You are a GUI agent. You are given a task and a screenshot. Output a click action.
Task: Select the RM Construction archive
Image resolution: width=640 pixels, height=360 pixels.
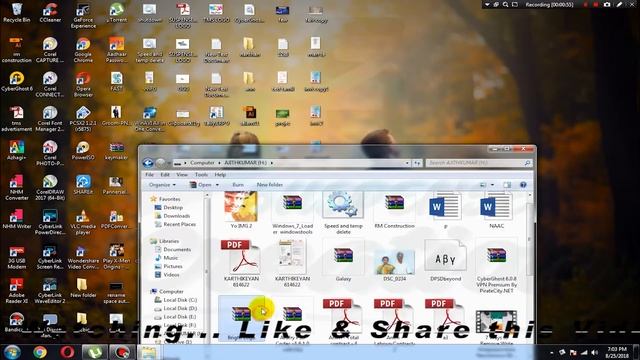click(x=394, y=210)
